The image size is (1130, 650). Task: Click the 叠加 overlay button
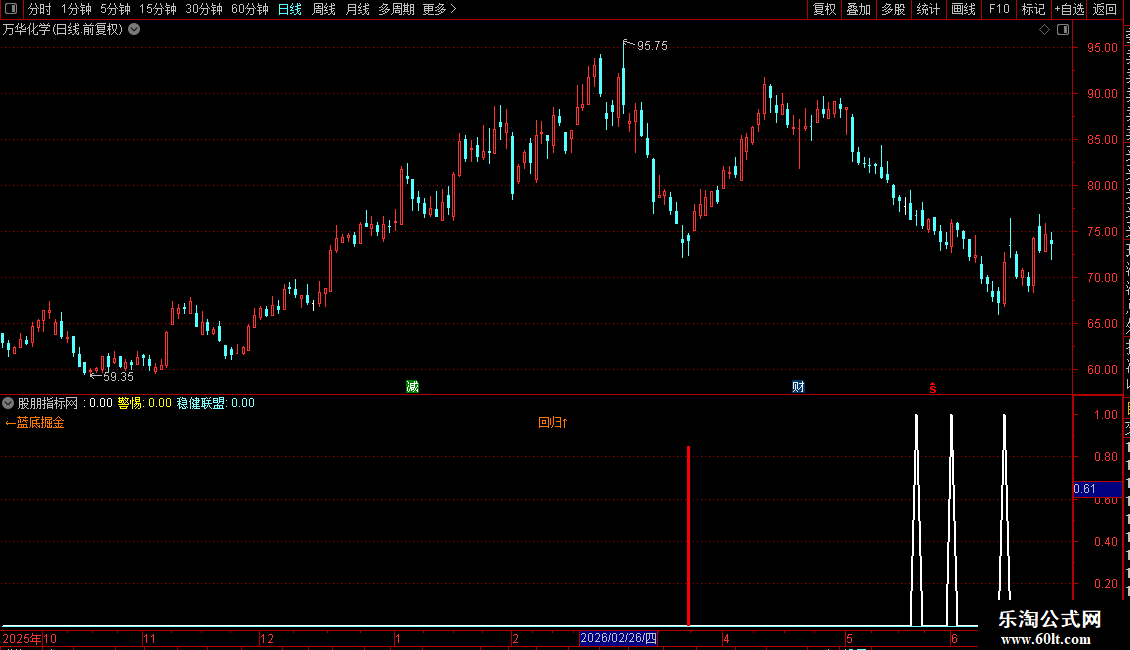pos(858,9)
